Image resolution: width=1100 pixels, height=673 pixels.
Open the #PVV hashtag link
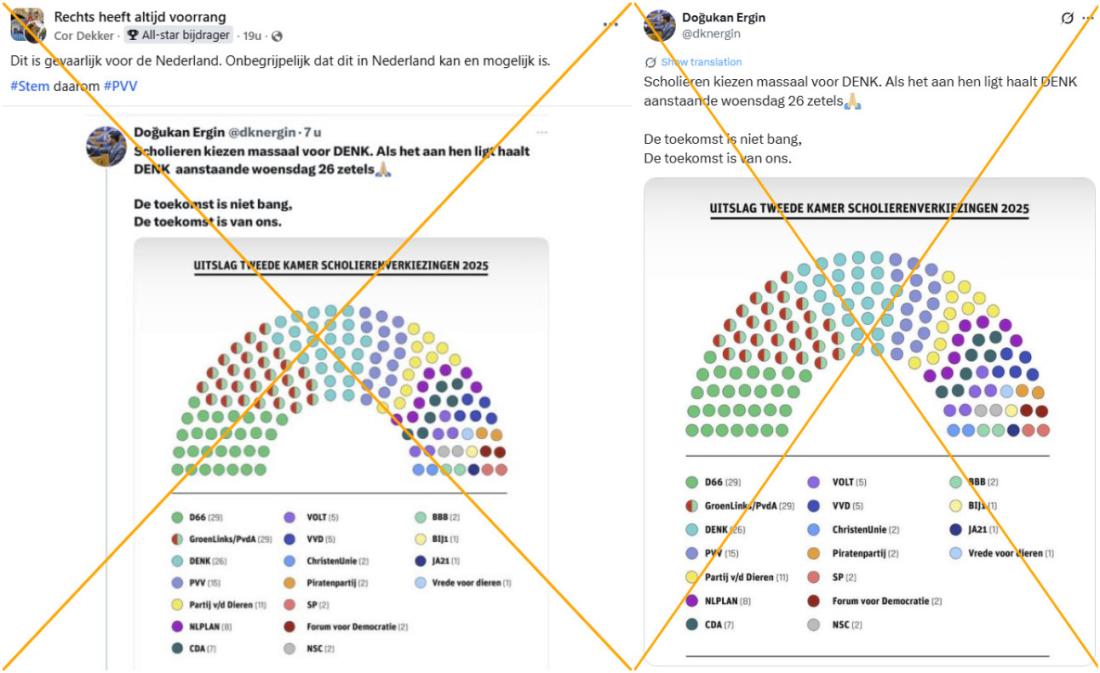coord(120,86)
